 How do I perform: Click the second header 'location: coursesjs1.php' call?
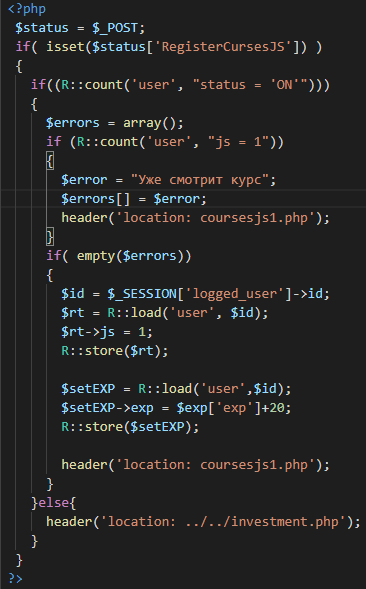(x=195, y=465)
